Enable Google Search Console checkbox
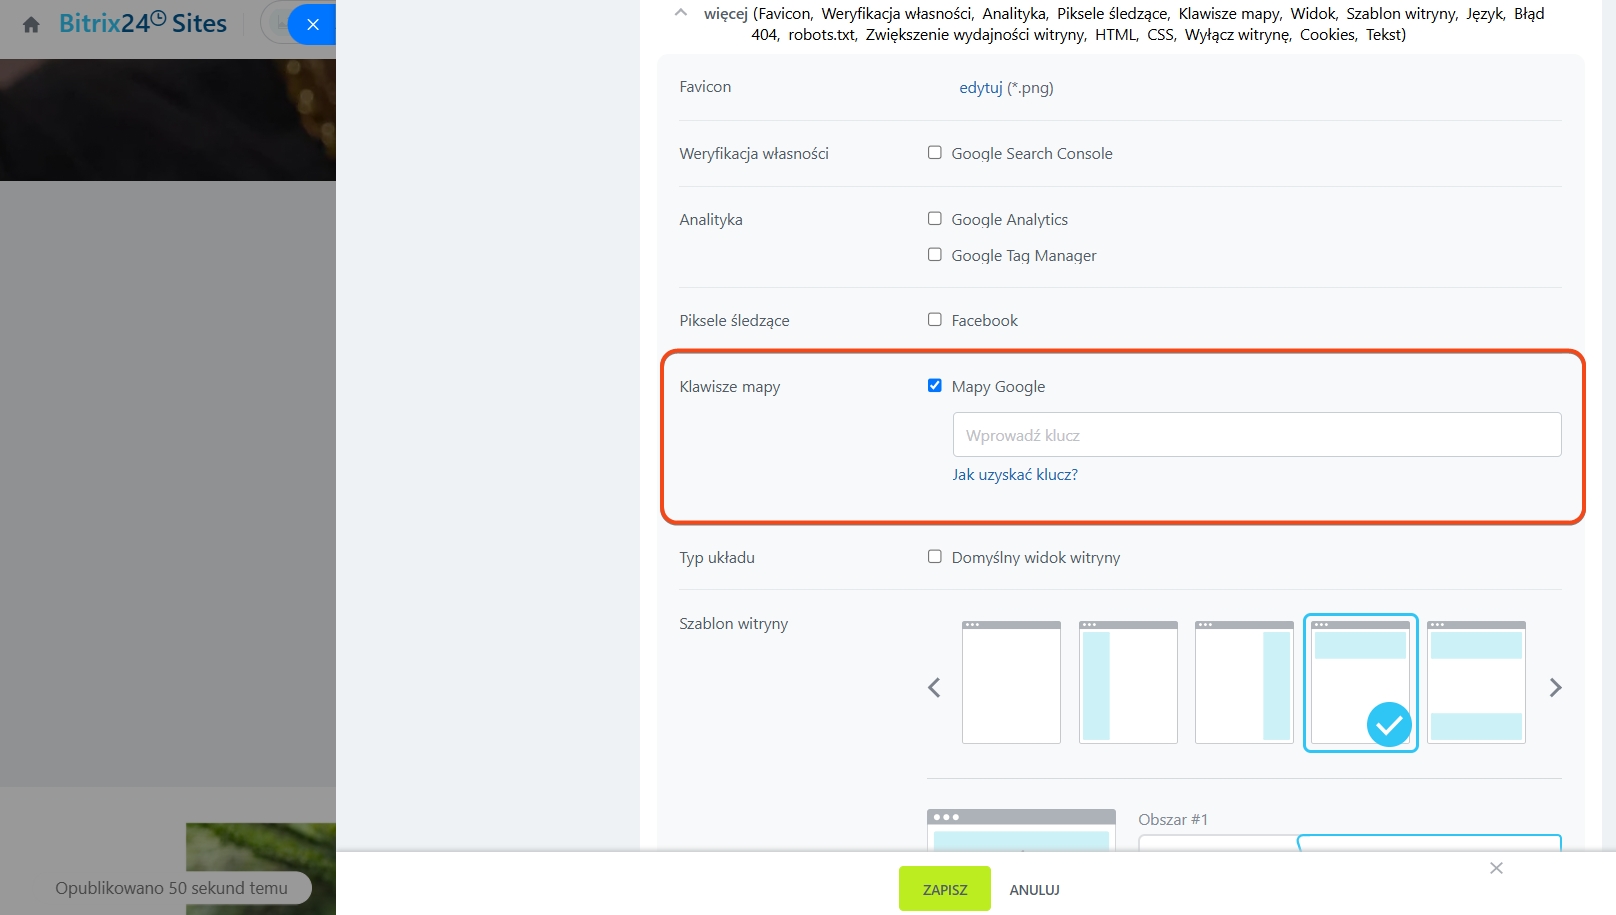 tap(935, 153)
